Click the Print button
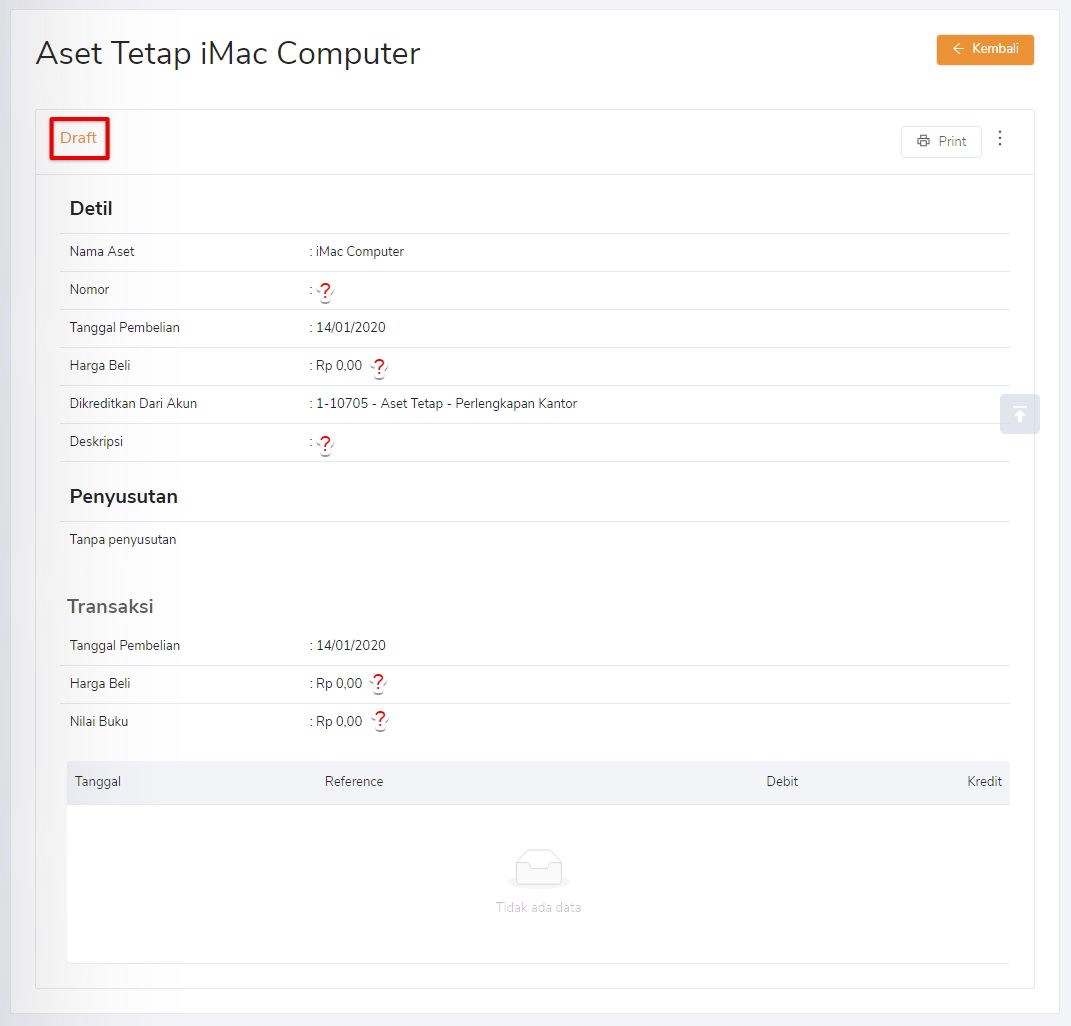The width and height of the screenshot is (1071, 1026). tap(941, 141)
